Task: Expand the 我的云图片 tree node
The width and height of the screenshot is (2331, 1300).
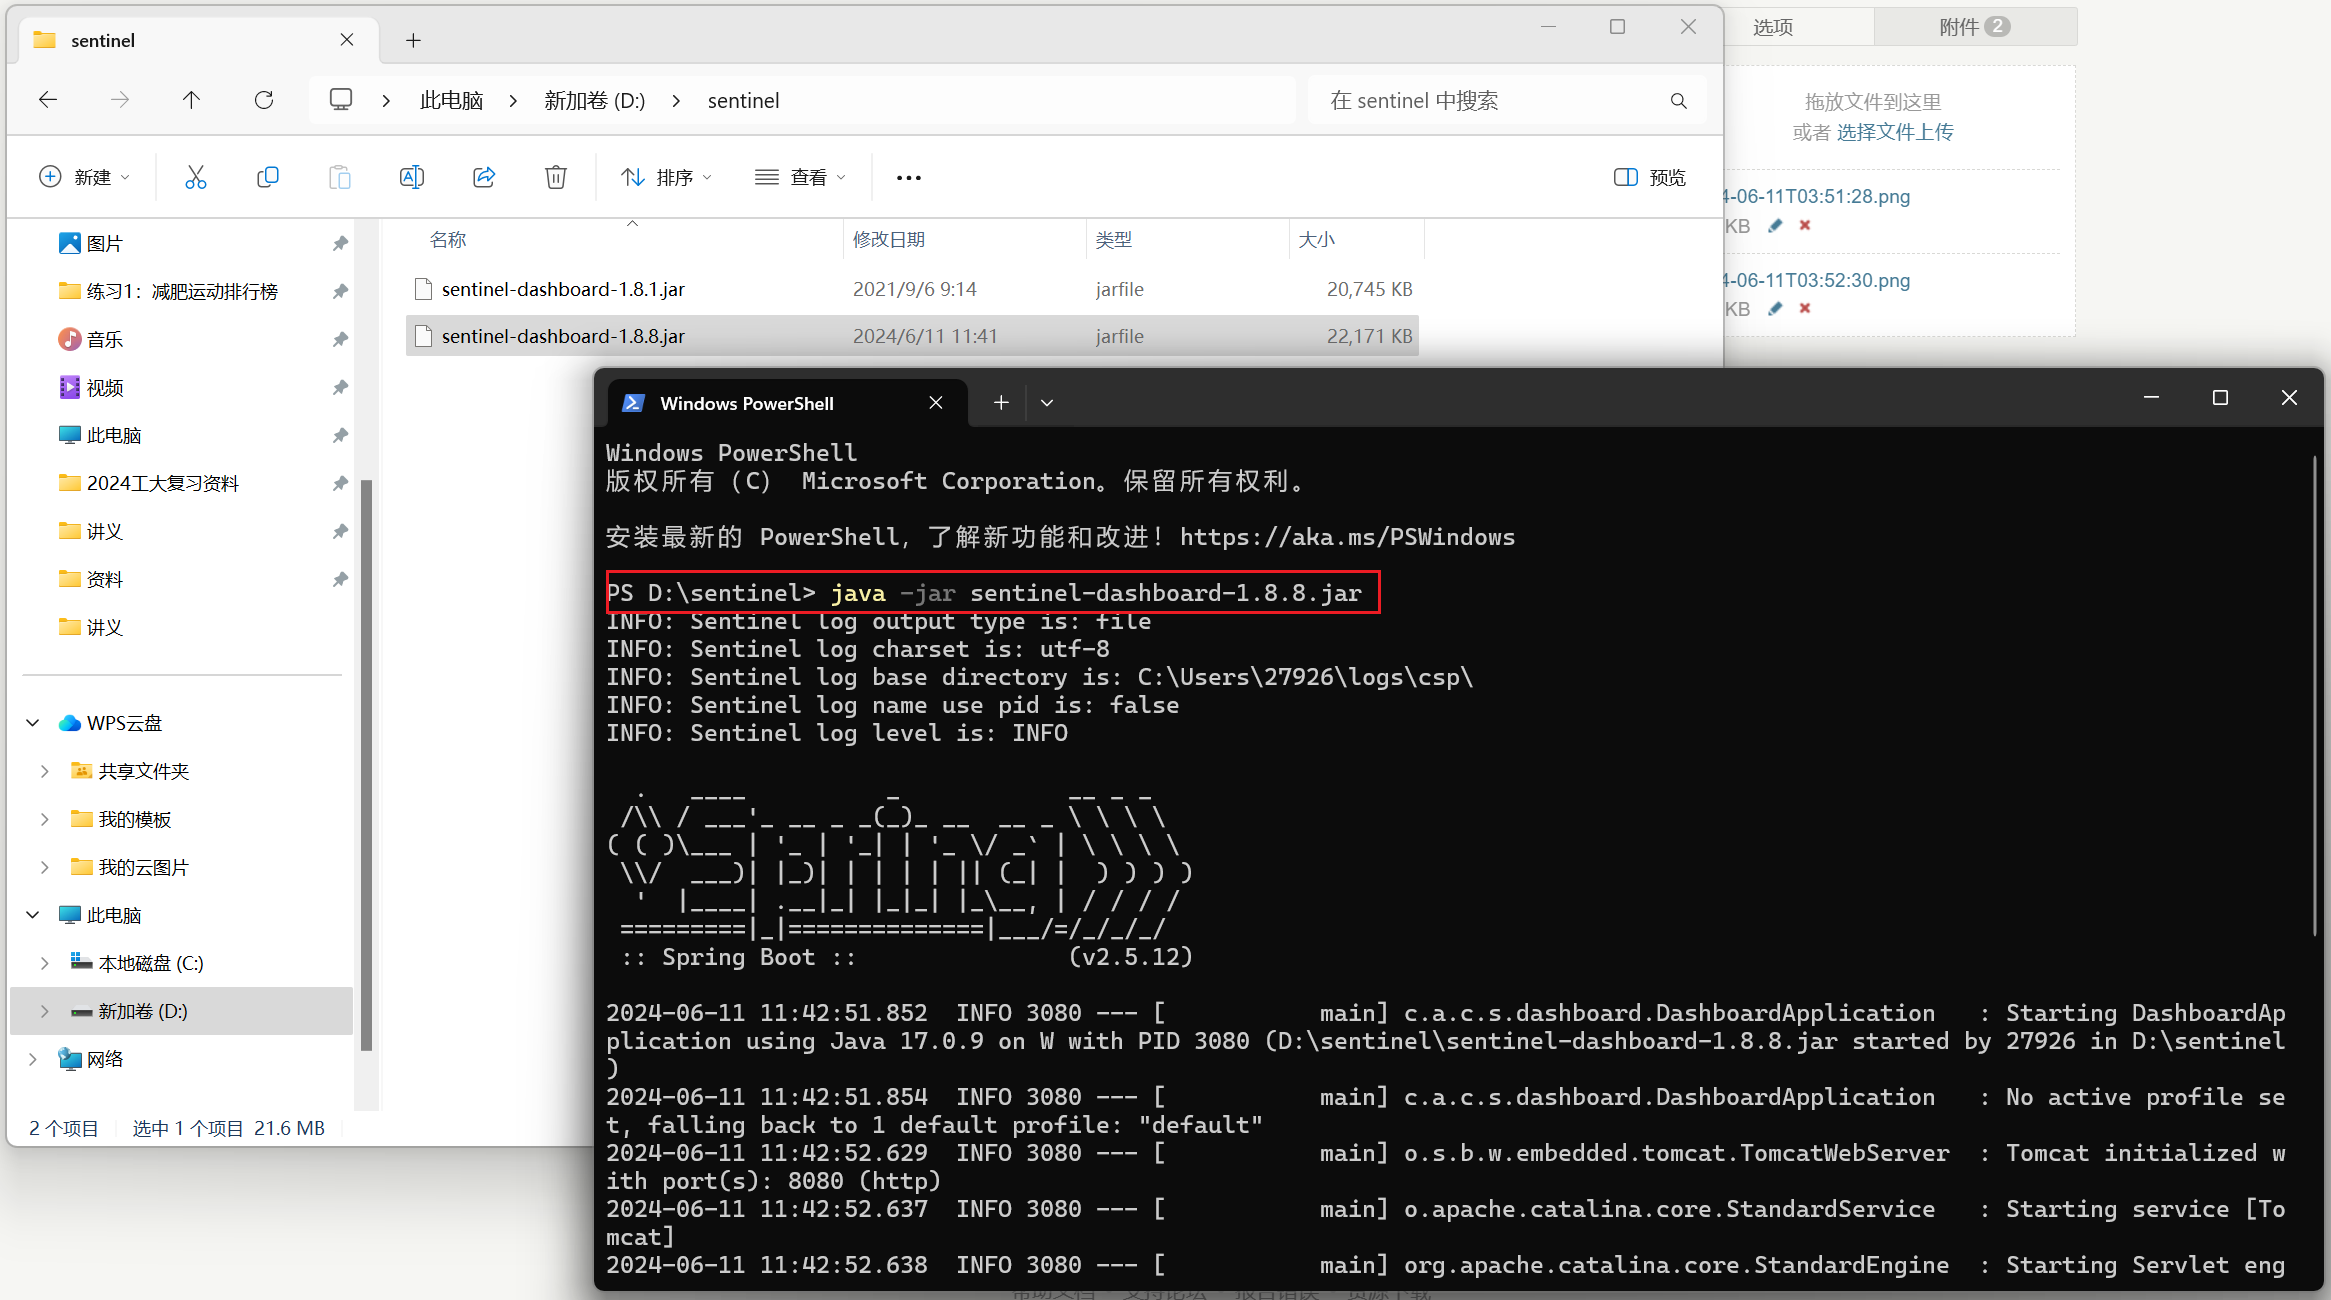Action: pyautogui.click(x=45, y=867)
